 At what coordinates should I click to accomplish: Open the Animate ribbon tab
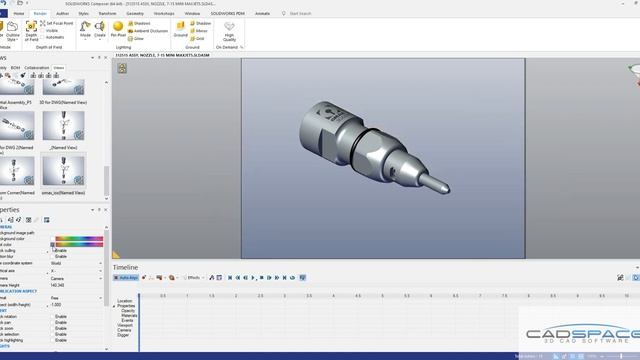click(262, 13)
